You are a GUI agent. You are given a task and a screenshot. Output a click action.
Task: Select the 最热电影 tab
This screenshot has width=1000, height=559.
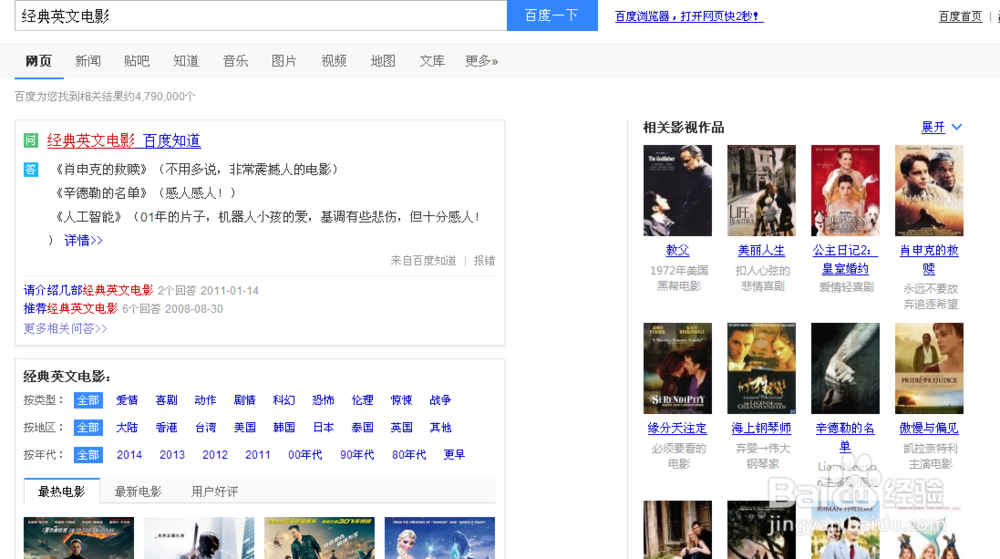[61, 491]
